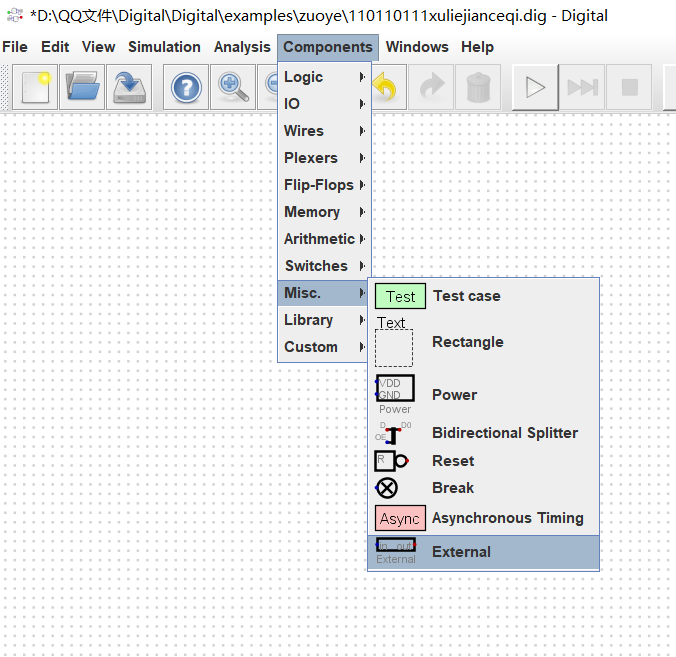Click the yellow Undo arrow icon
This screenshot has height=657, width=676.
[385, 88]
